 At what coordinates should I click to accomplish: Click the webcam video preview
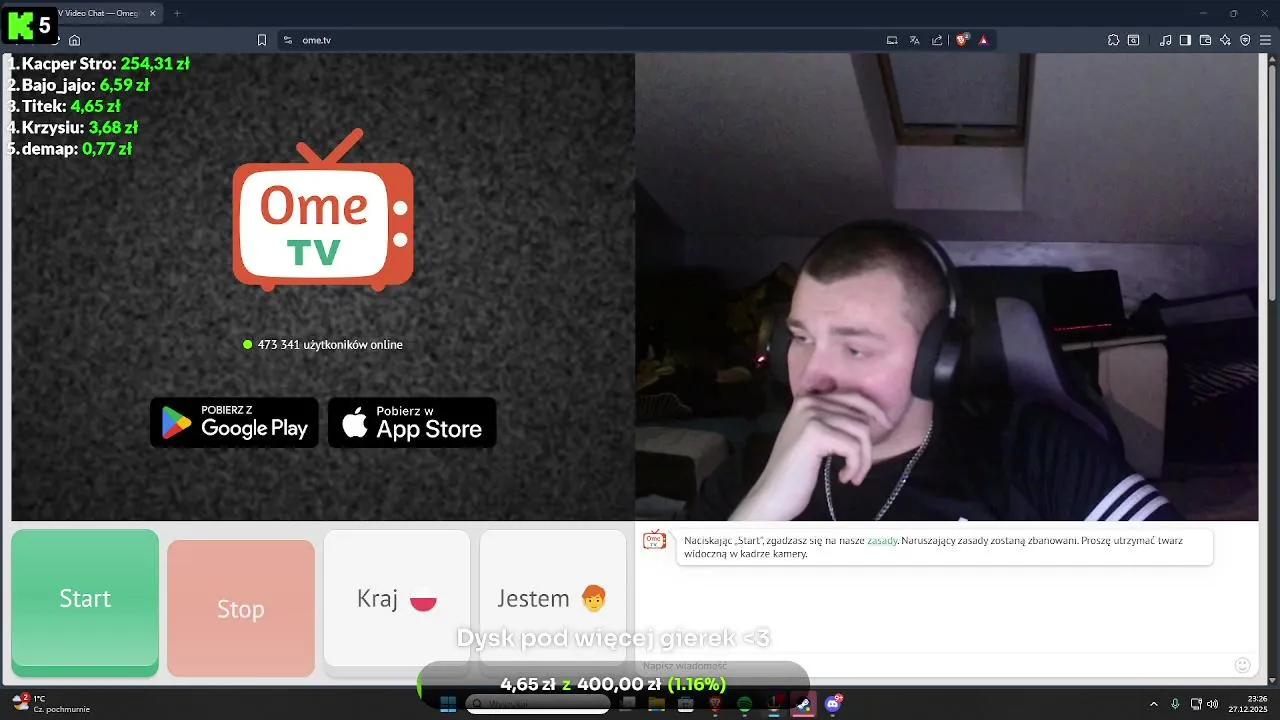coord(946,287)
